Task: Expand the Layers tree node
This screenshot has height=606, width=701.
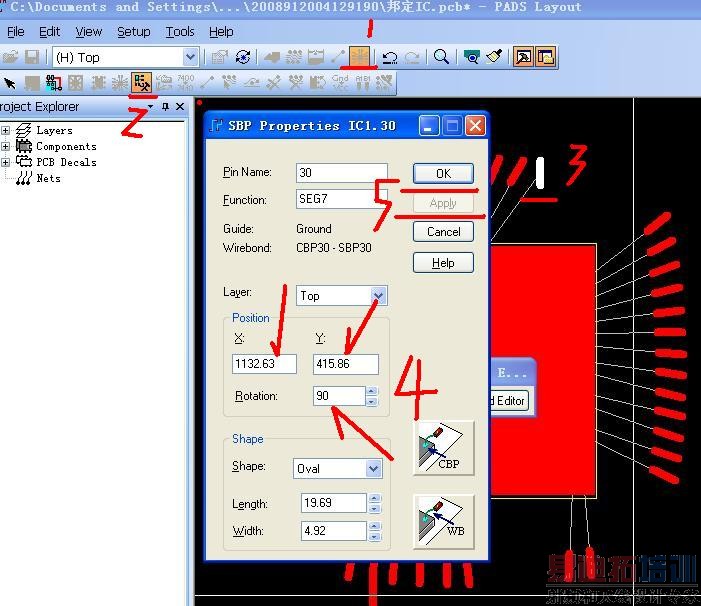Action: (5, 130)
